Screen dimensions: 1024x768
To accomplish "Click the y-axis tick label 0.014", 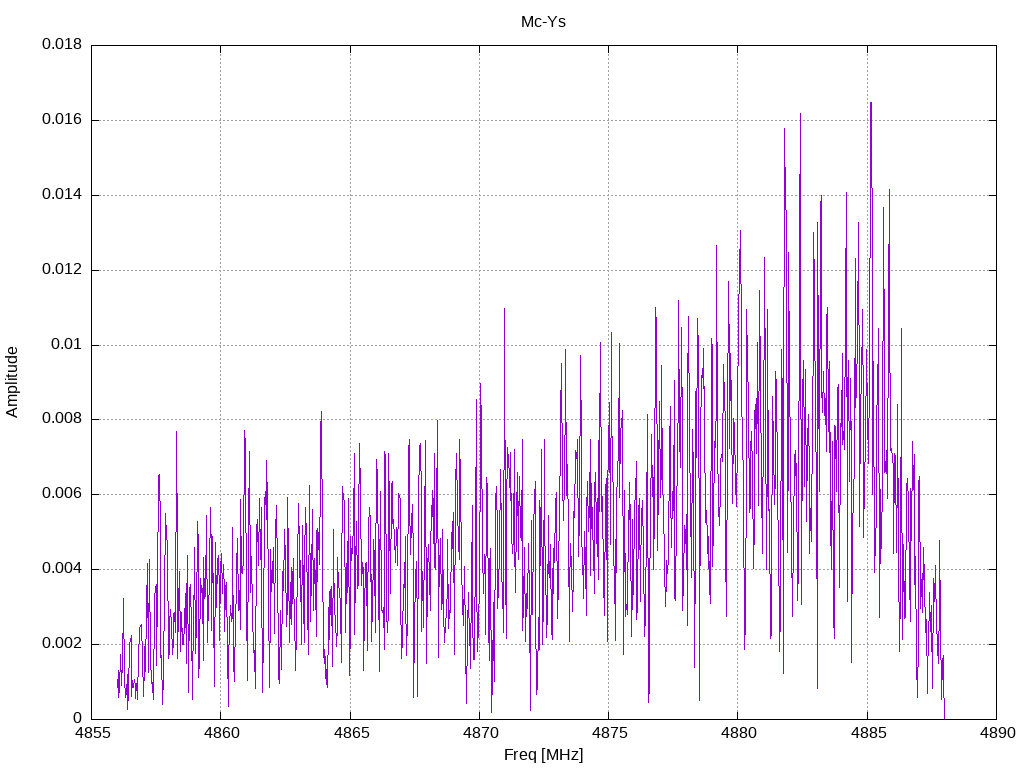I will click(x=62, y=195).
